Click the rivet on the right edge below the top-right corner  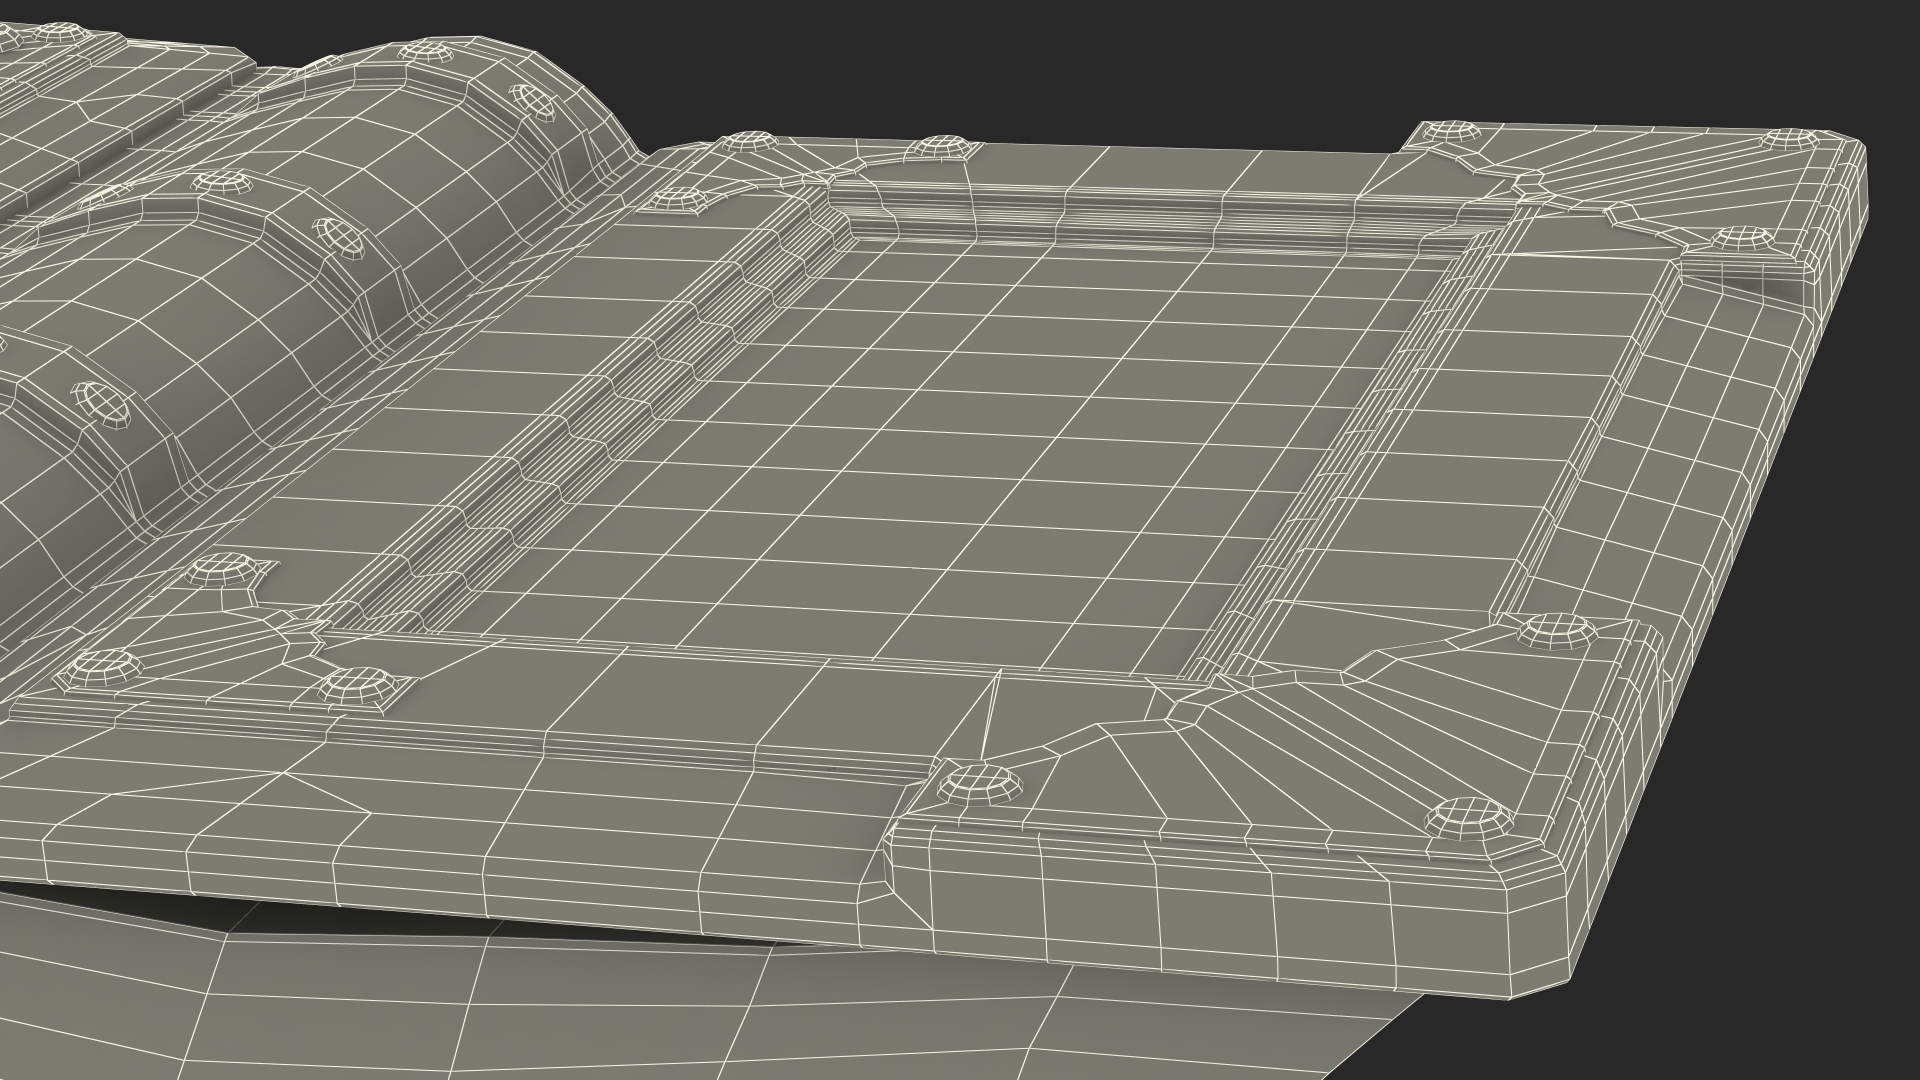point(1742,238)
